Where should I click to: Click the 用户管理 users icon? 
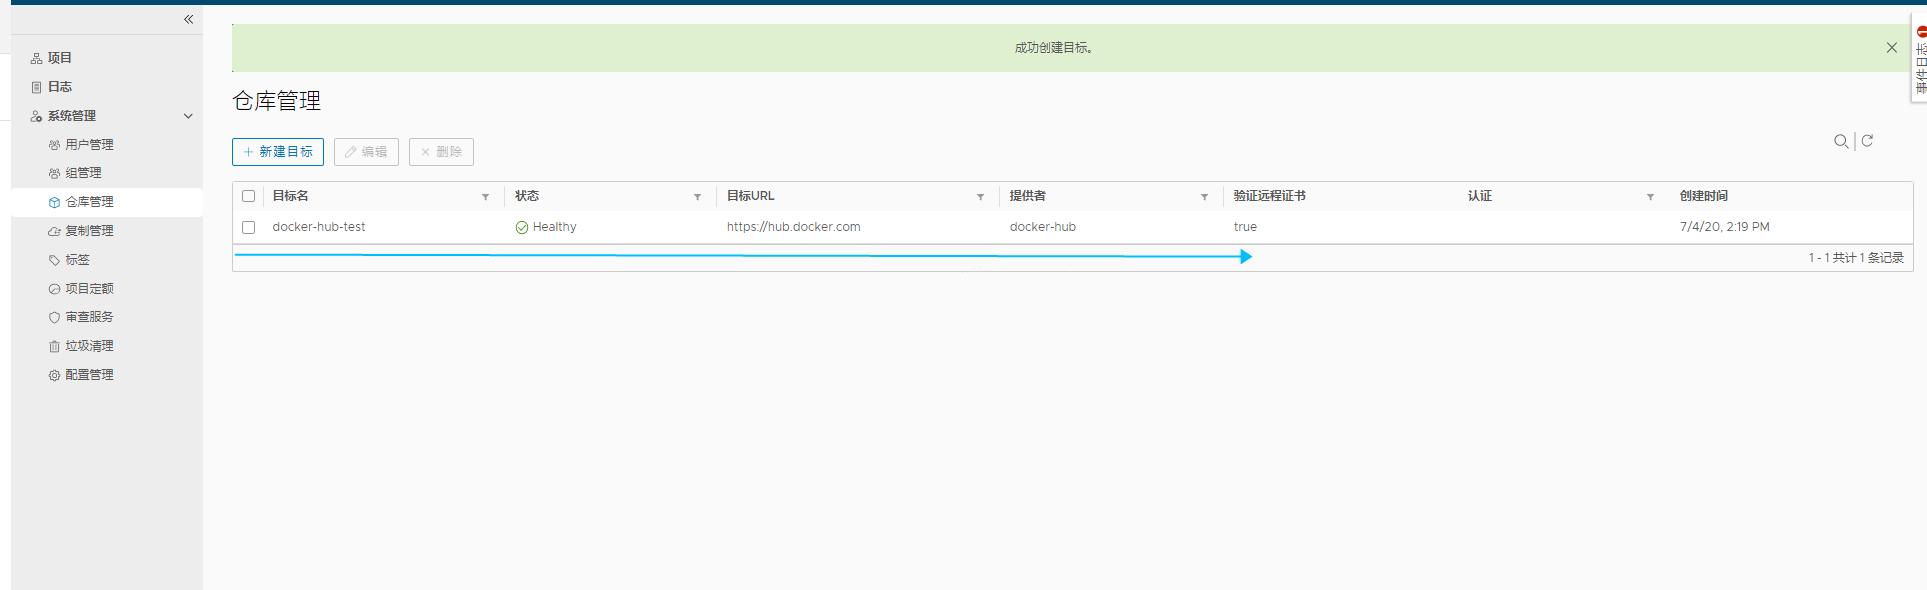54,146
